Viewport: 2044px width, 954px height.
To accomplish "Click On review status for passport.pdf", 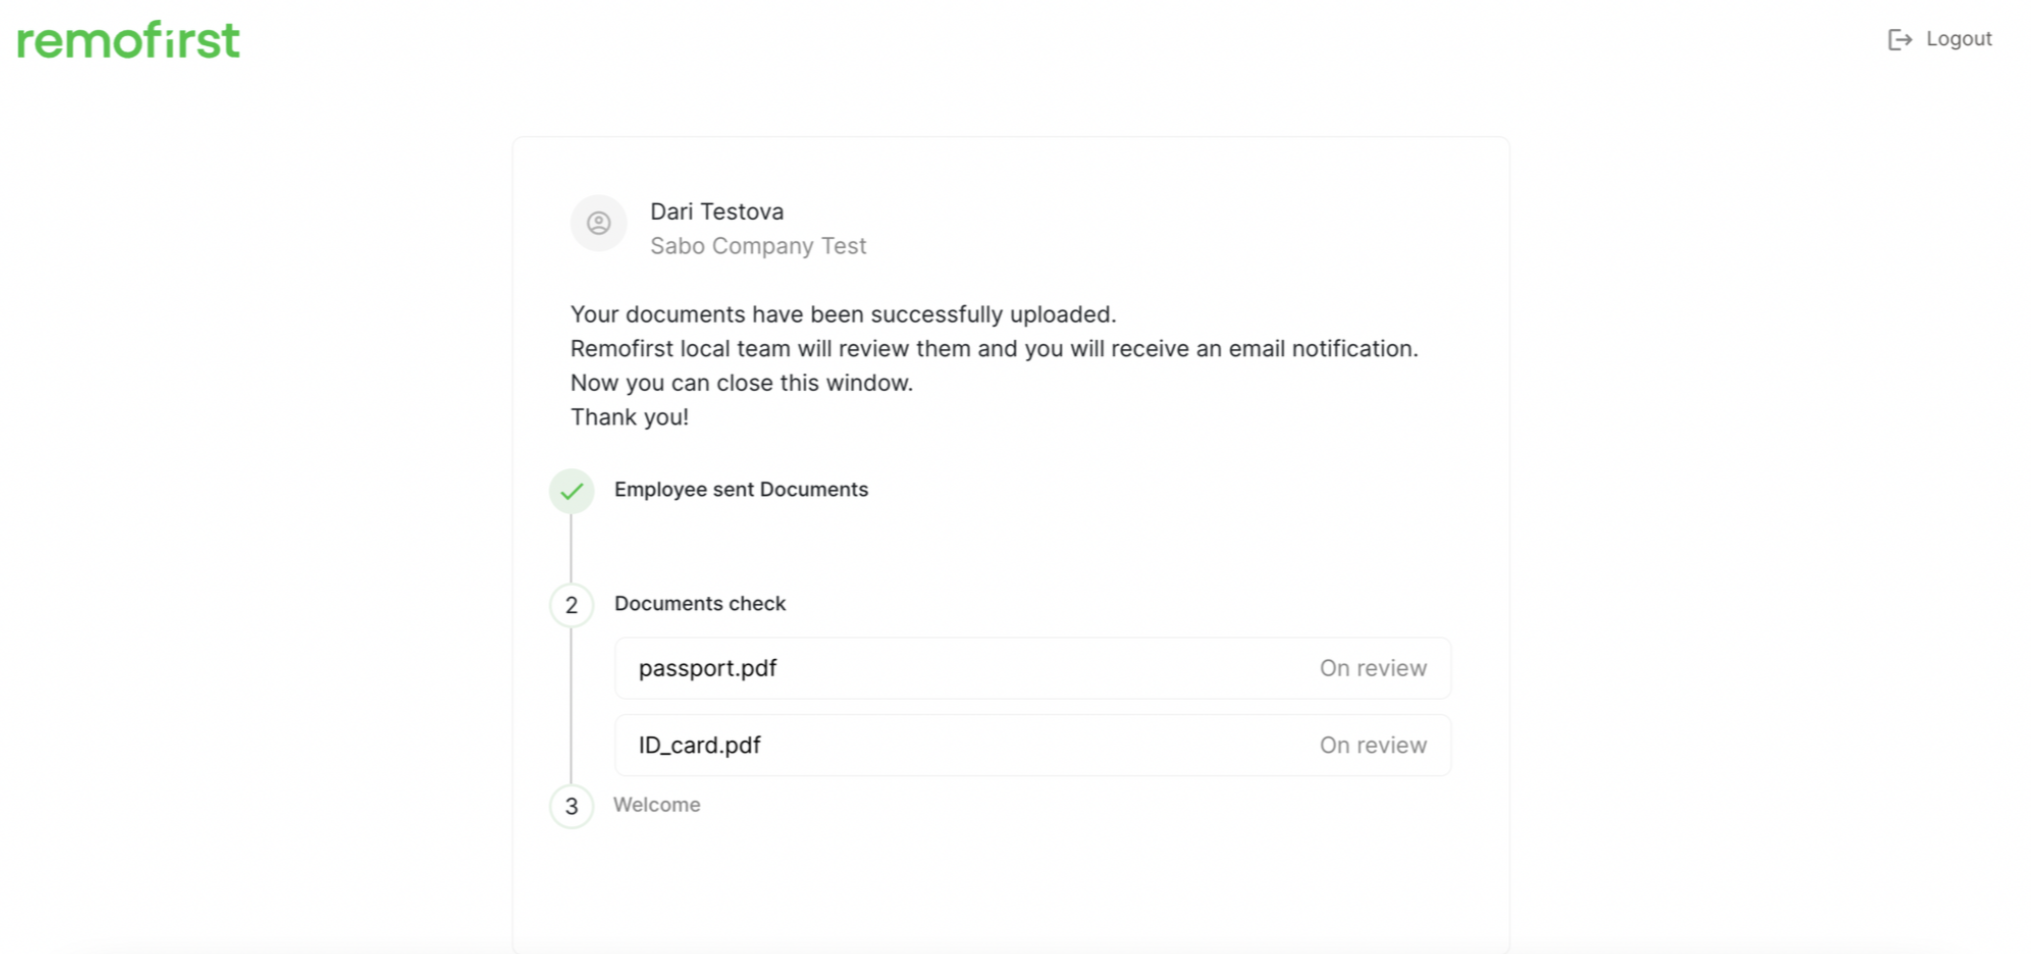I will click(x=1373, y=668).
